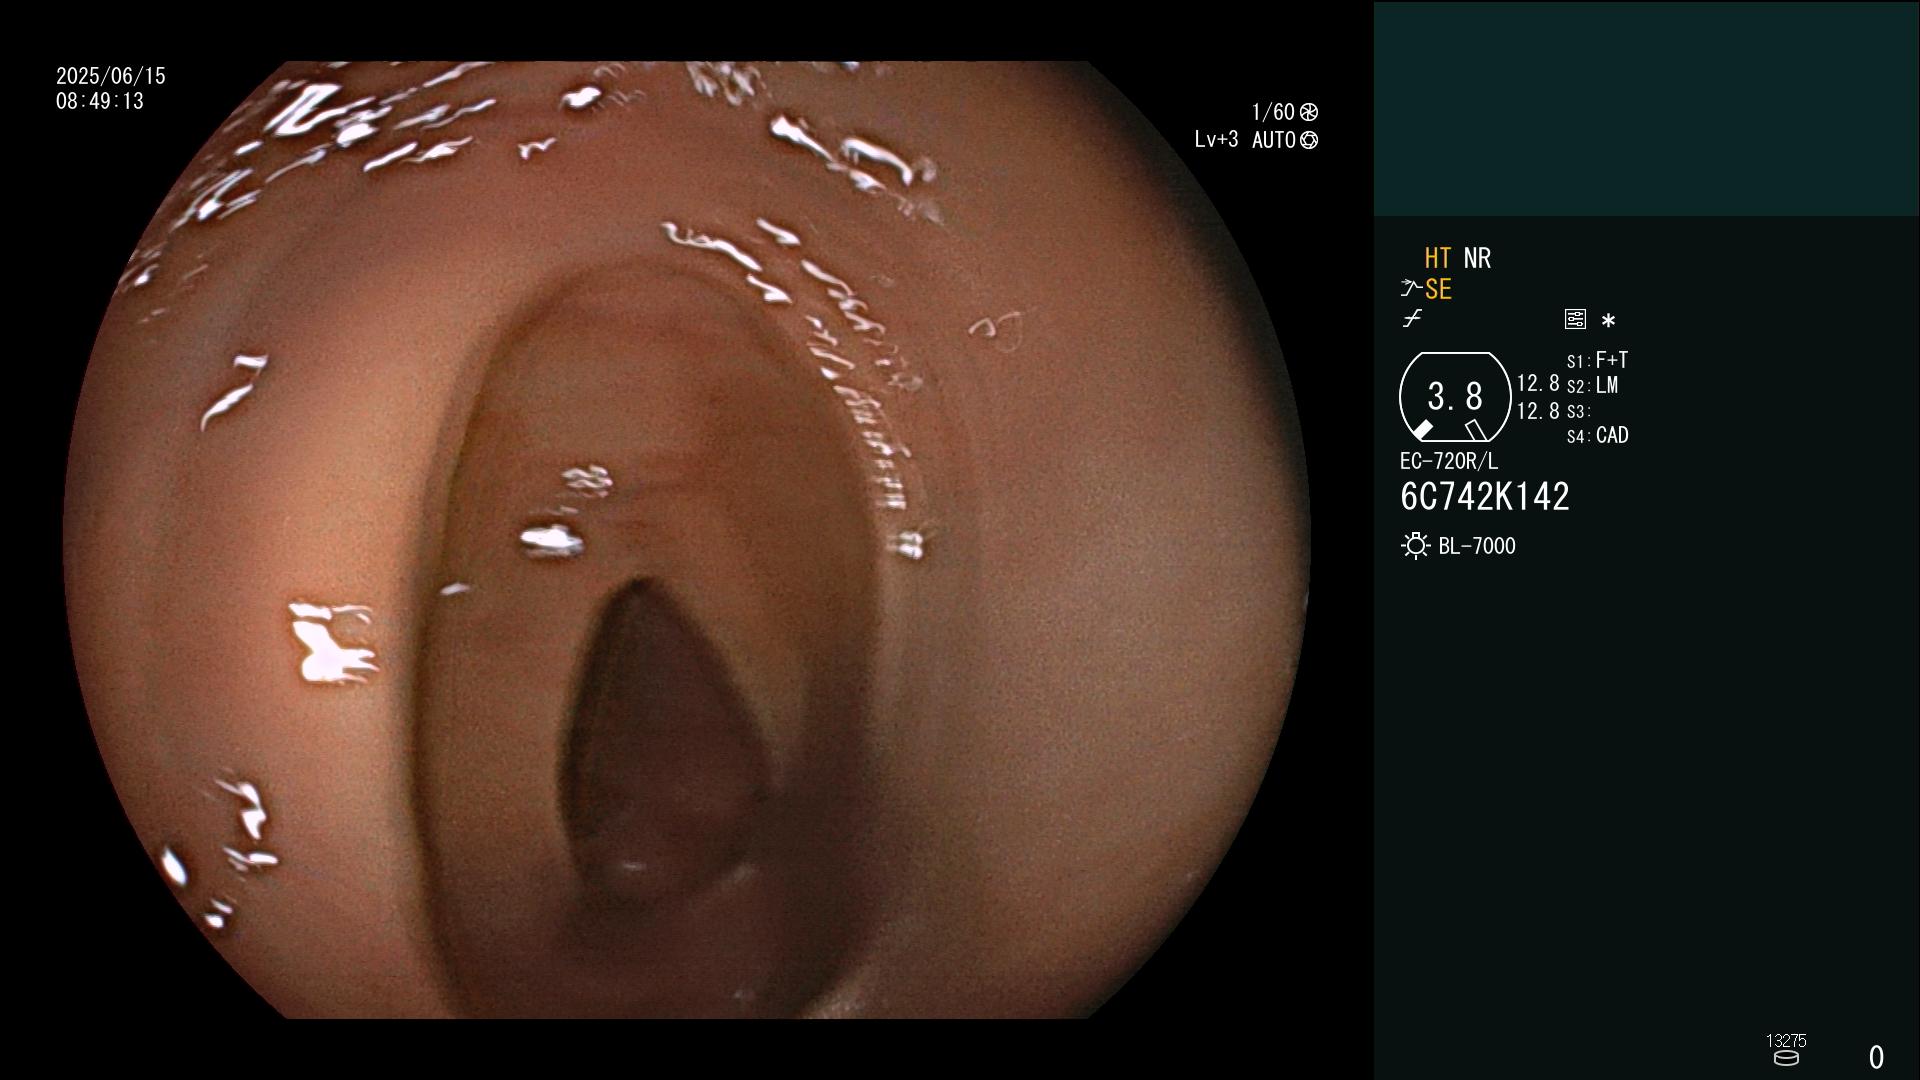Click the asterisk indicator icon
This screenshot has height=1080, width=1920.
(x=1608, y=321)
